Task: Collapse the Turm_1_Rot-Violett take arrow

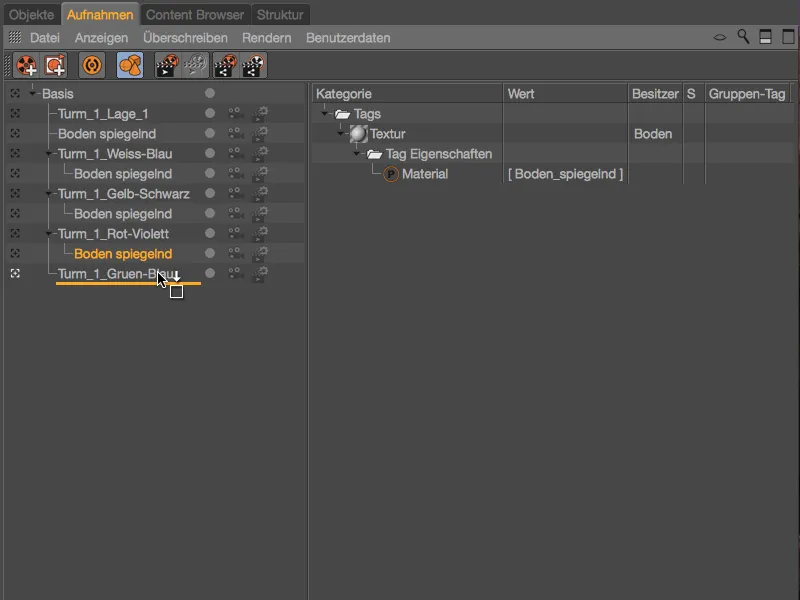Action: [49, 234]
